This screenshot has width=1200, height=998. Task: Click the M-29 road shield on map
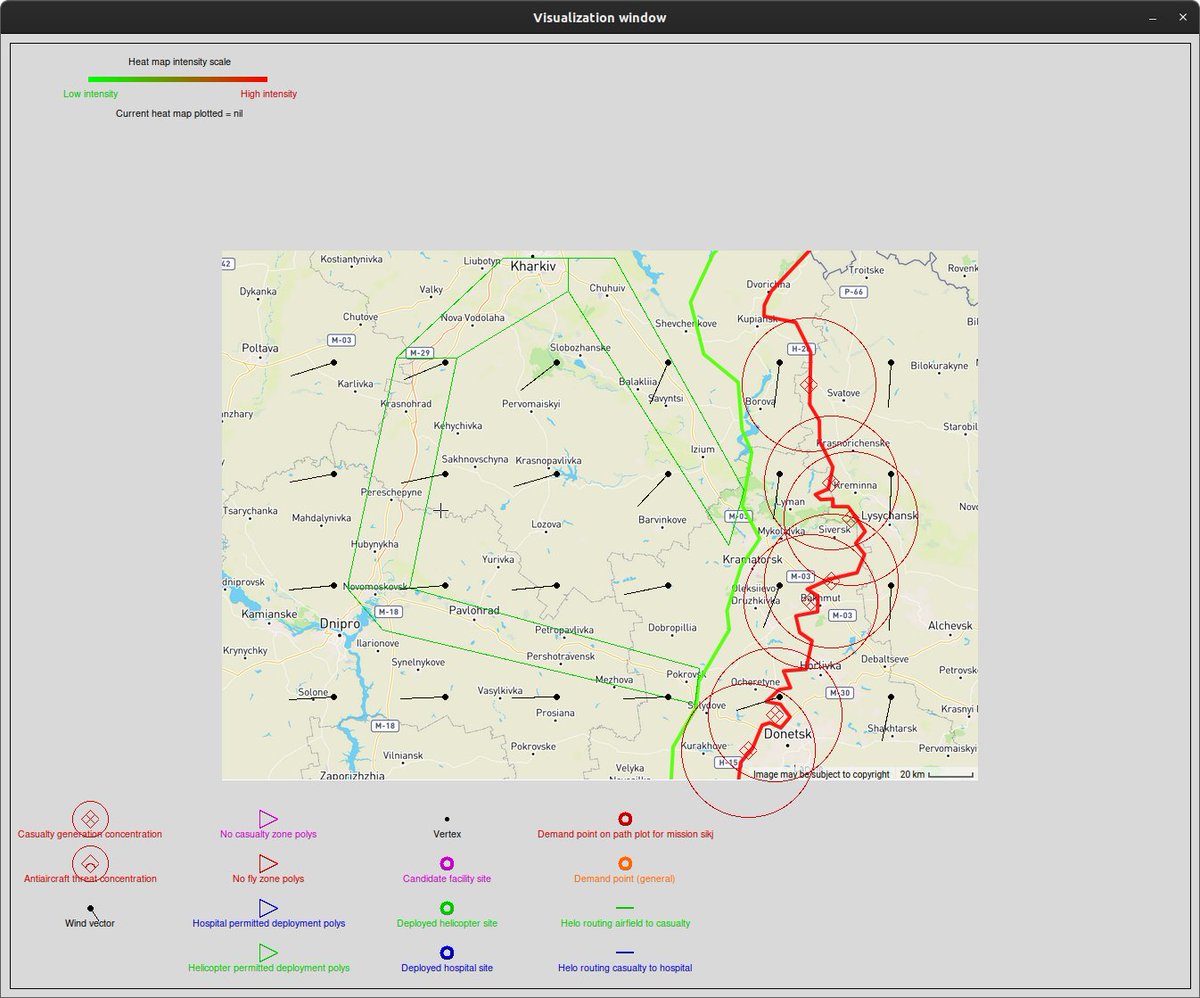pos(419,352)
